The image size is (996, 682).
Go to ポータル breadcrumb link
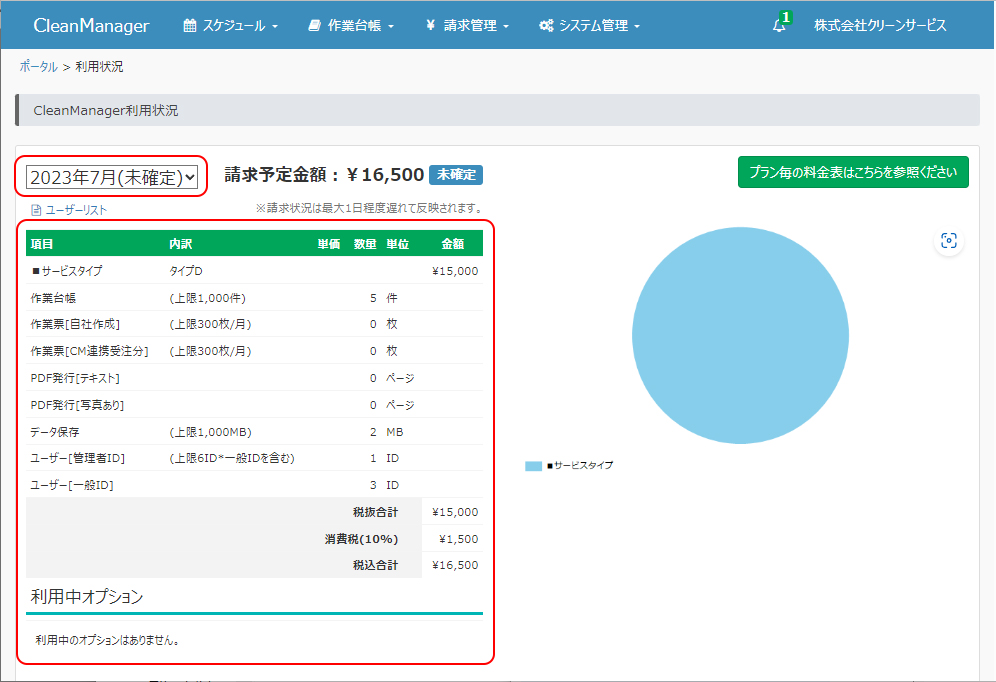(x=38, y=66)
